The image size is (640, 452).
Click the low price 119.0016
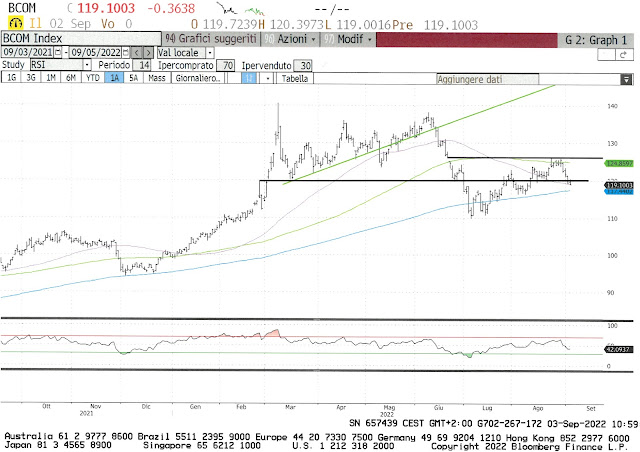364,24
